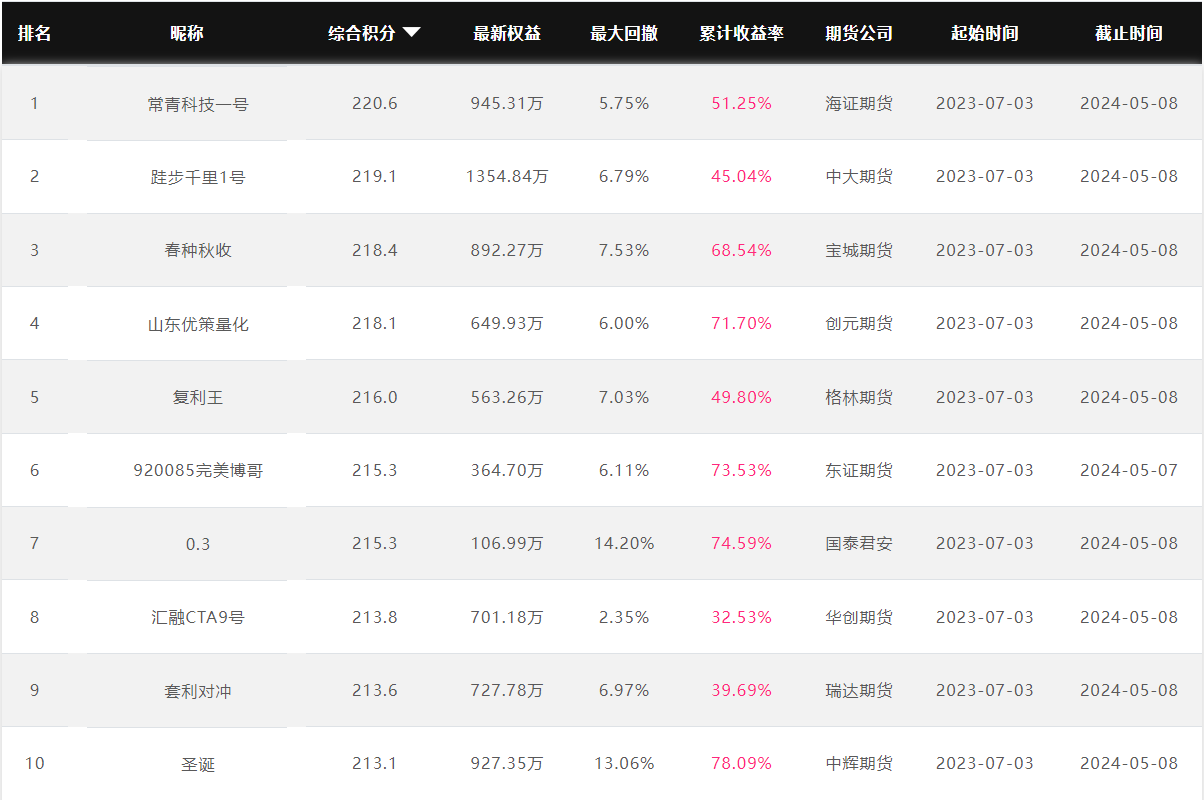Image resolution: width=1204 pixels, height=800 pixels.
Task: Sort by the 综合积分 descending arrow
Action: coord(411,33)
